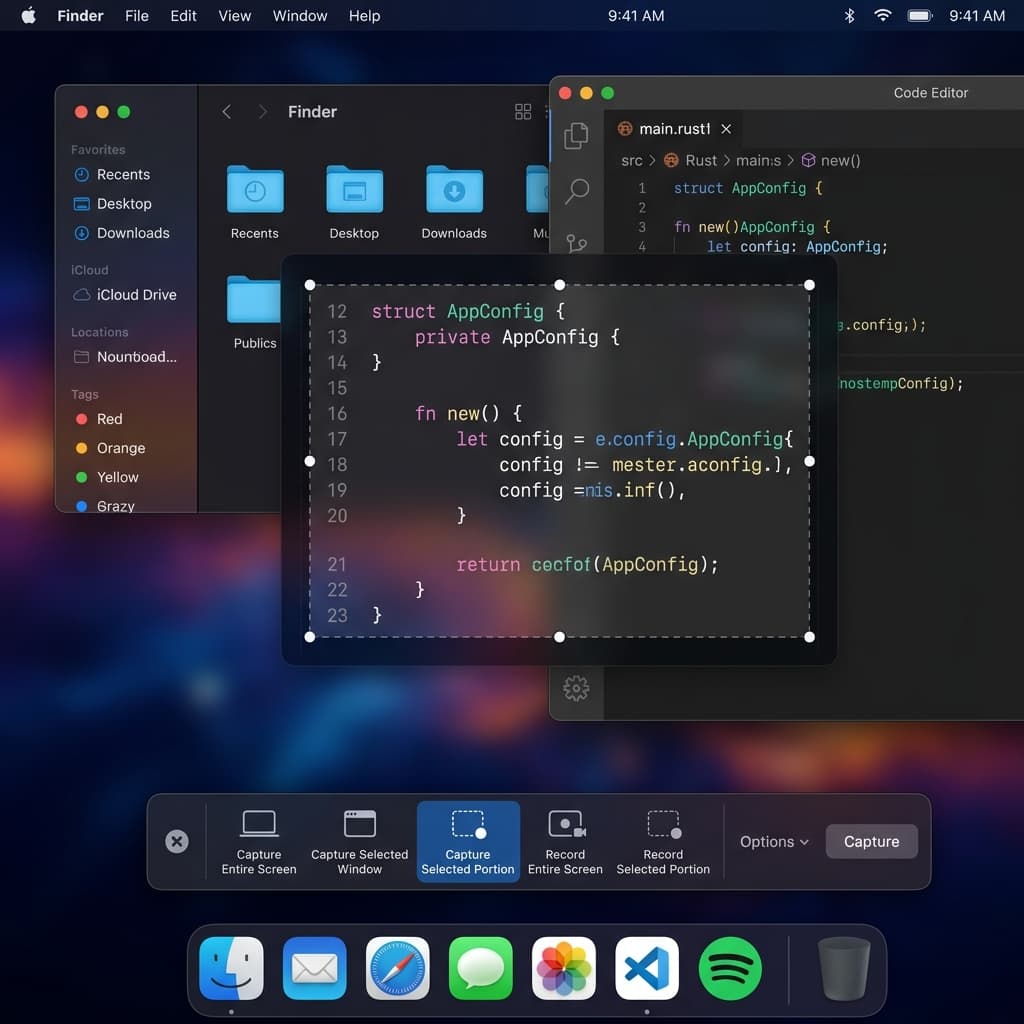Image resolution: width=1024 pixels, height=1024 pixels.
Task: Open editor settings via the gear icon
Action: [576, 688]
